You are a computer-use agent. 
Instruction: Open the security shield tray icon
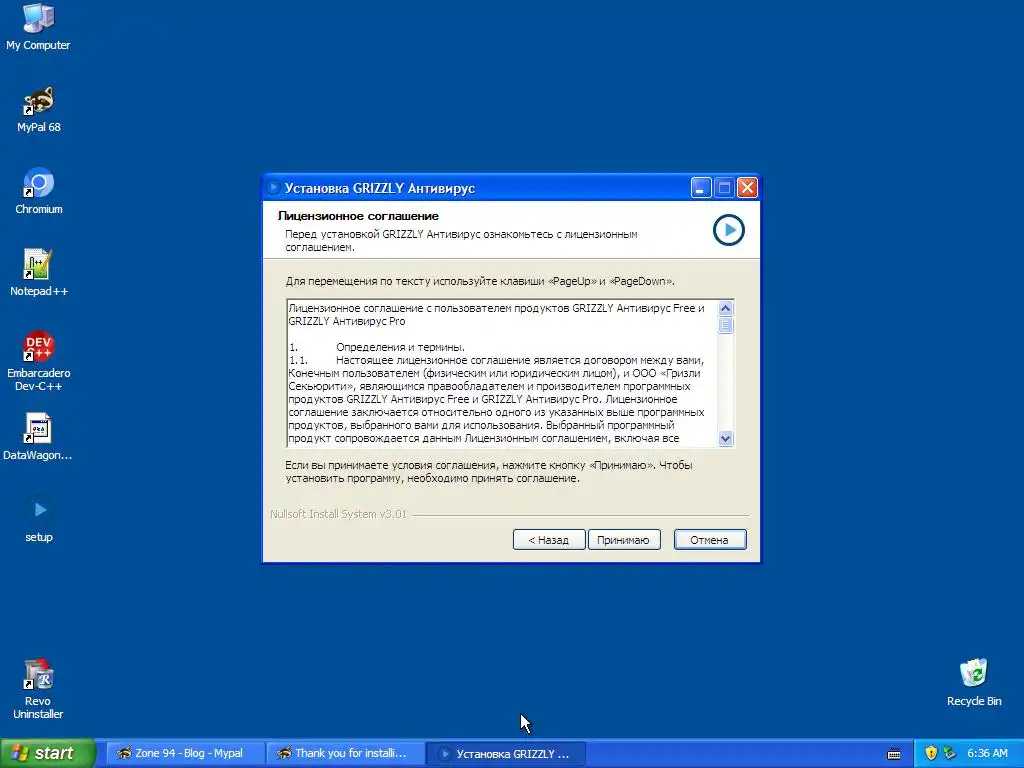(931, 753)
